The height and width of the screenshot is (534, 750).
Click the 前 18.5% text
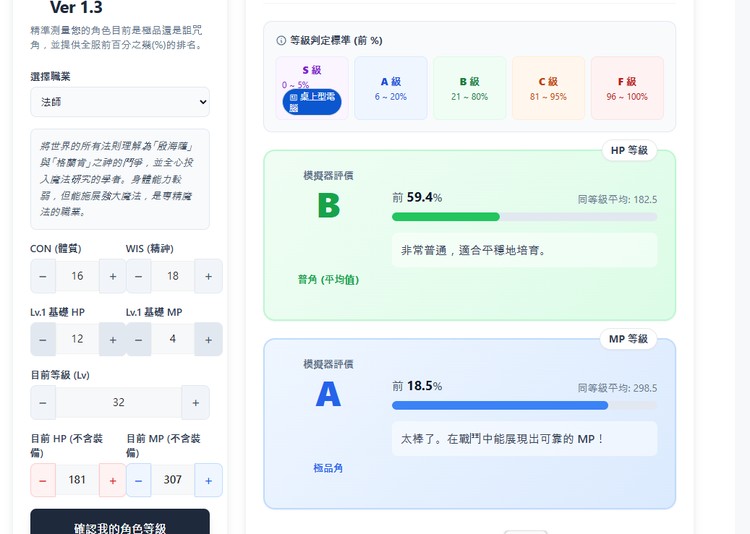point(417,386)
